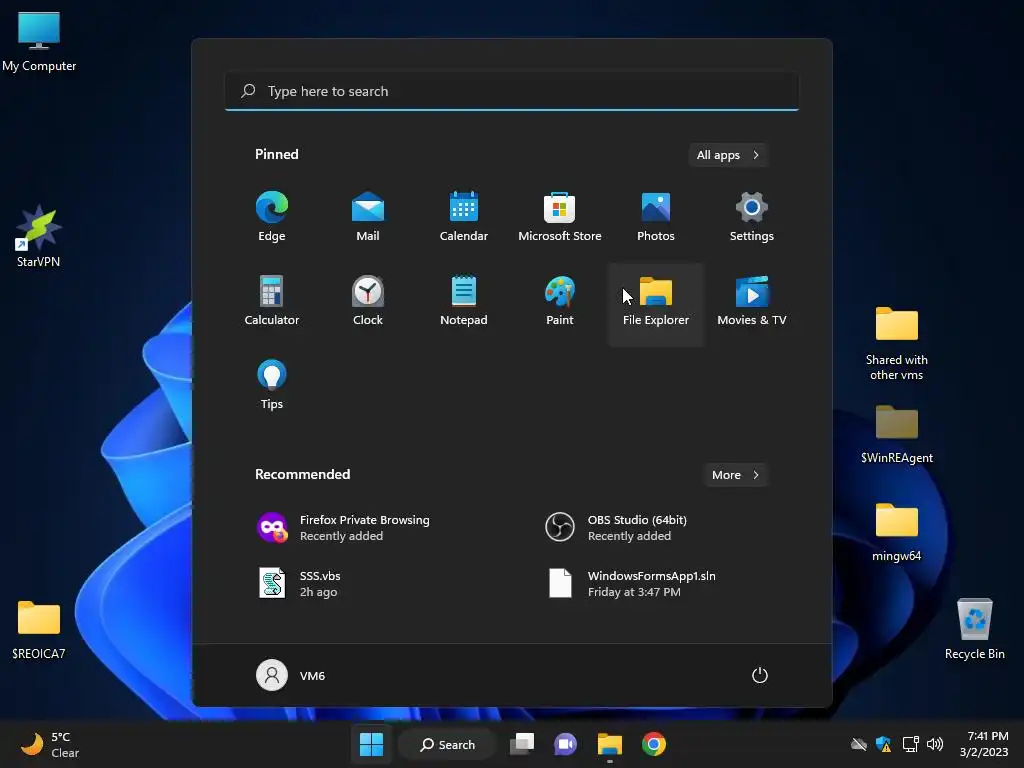Open the weather widget showing 5°C Clear
The image size is (1024, 768).
click(x=50, y=744)
